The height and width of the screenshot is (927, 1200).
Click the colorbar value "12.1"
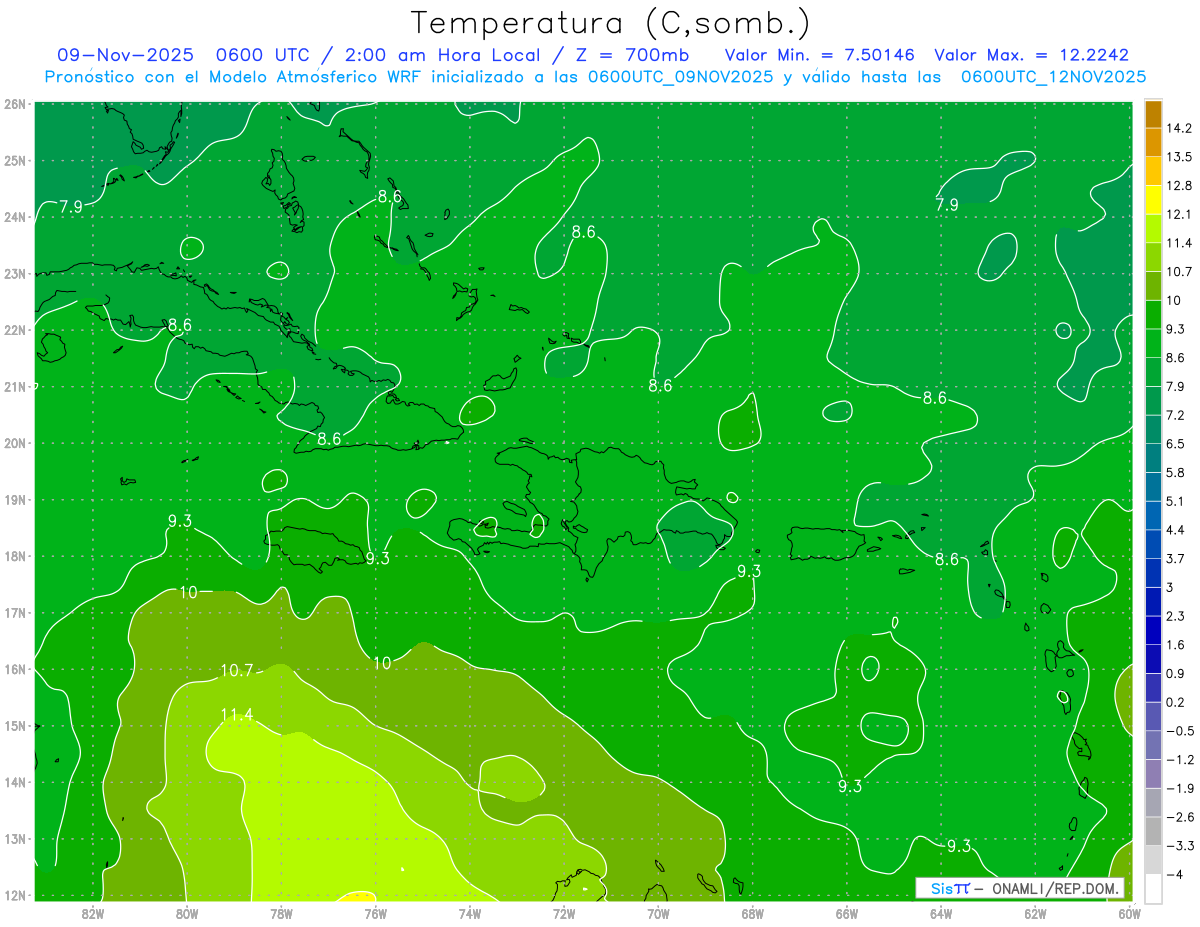[1180, 215]
